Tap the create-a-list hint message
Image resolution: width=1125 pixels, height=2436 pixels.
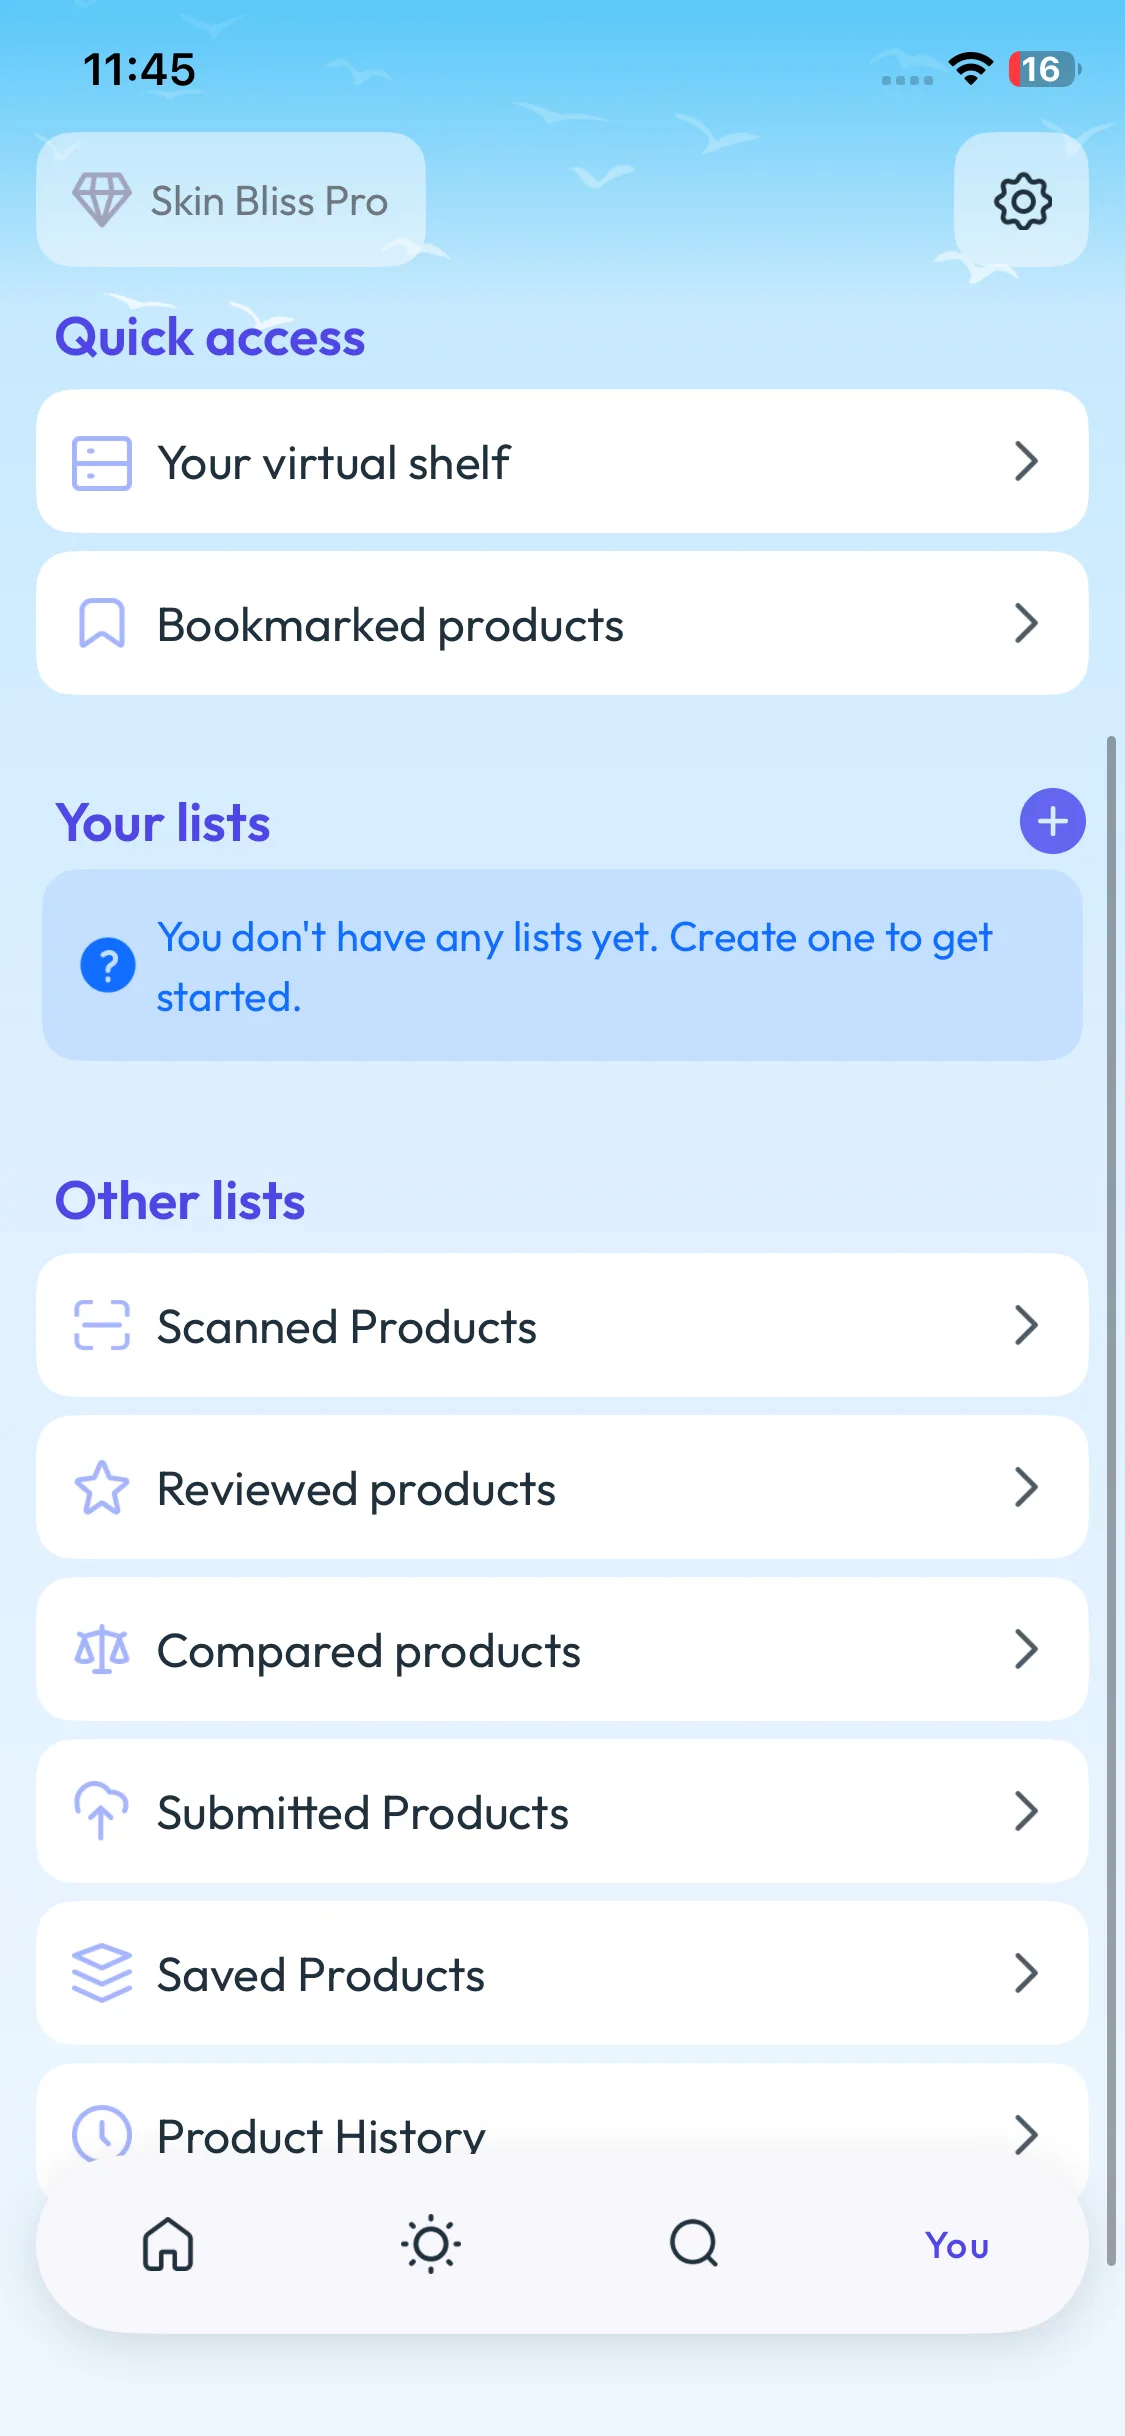pyautogui.click(x=574, y=966)
